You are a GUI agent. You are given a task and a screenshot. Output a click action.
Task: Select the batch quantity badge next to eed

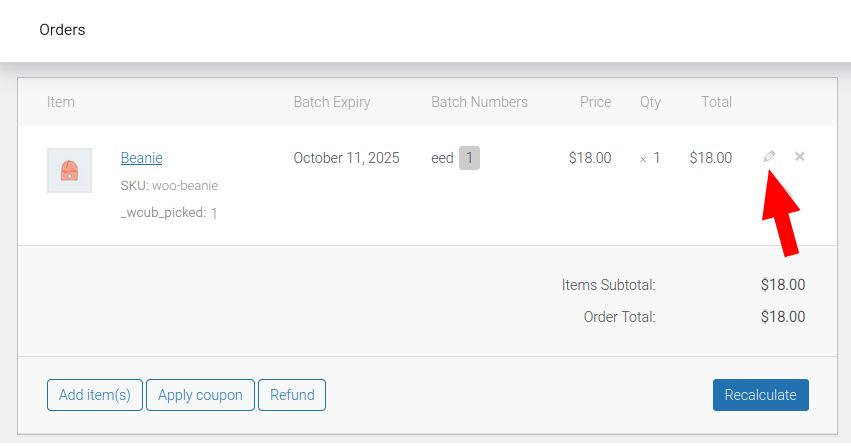pos(469,158)
